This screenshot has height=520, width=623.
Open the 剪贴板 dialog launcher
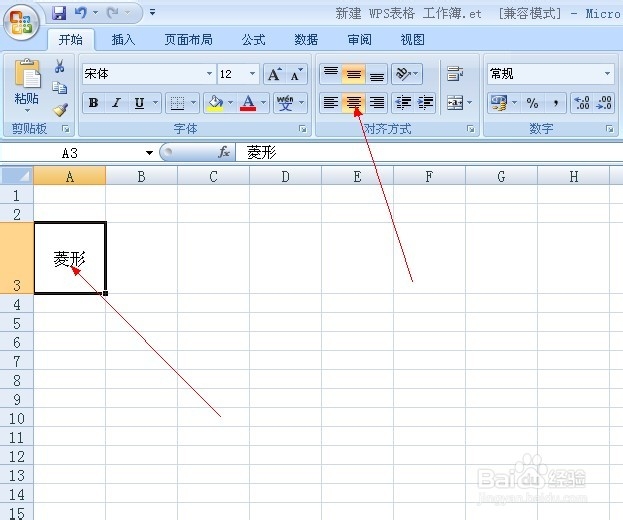coord(66,129)
